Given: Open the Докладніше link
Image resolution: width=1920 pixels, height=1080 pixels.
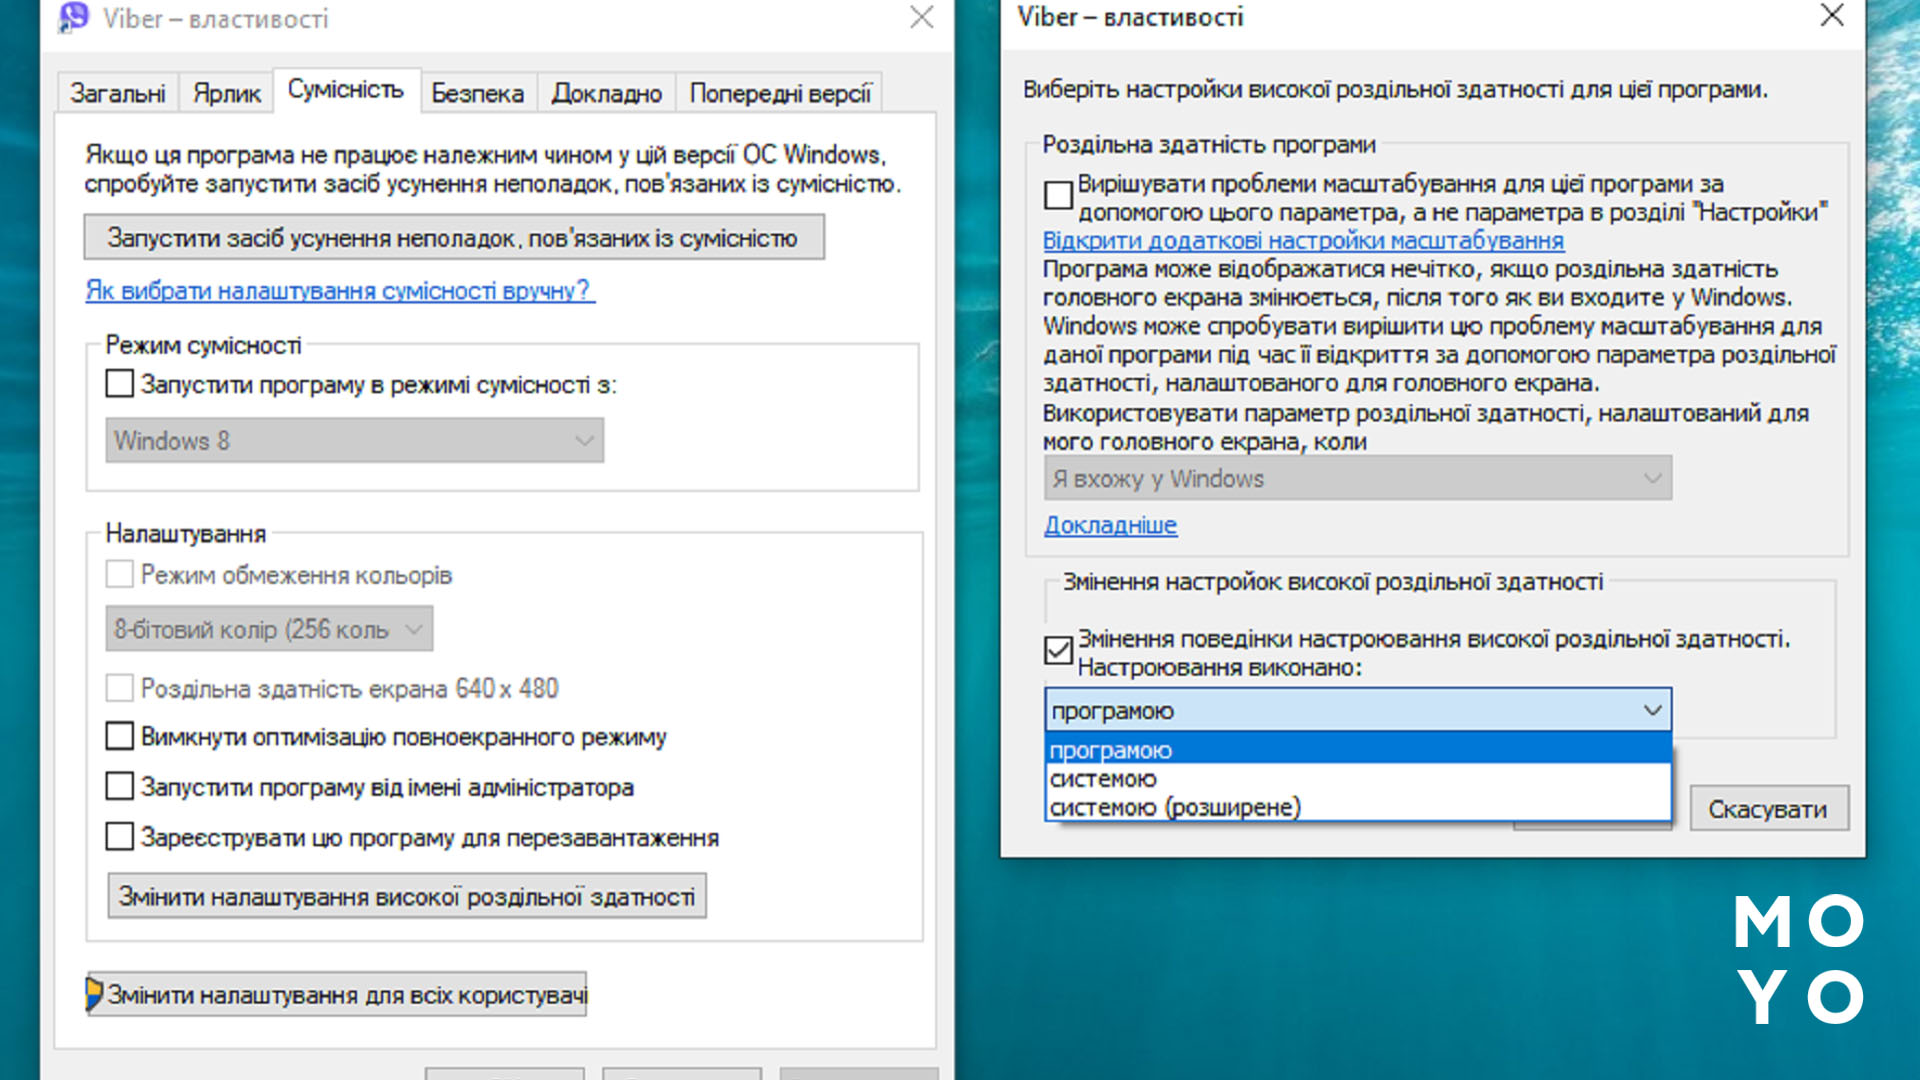Looking at the screenshot, I should pos(1111,525).
